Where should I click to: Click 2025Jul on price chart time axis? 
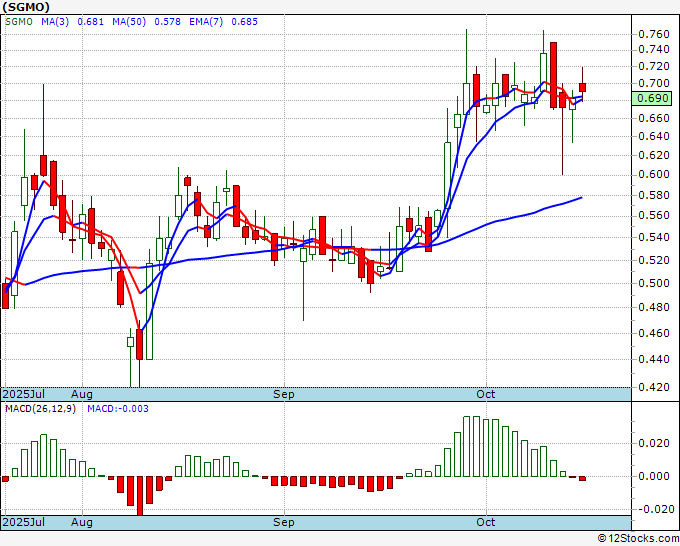[24, 394]
